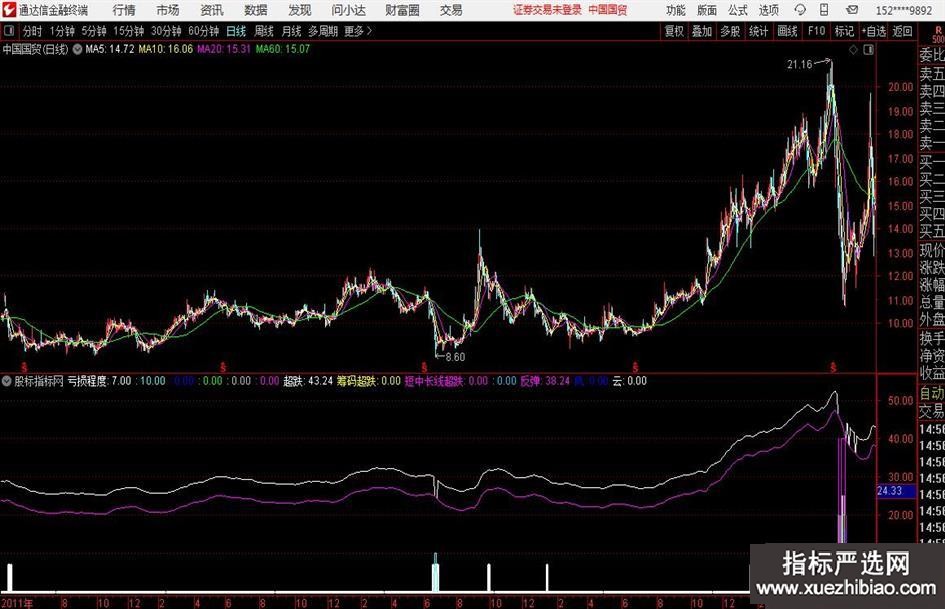Click the 2011年 label on the time axis

(17, 603)
